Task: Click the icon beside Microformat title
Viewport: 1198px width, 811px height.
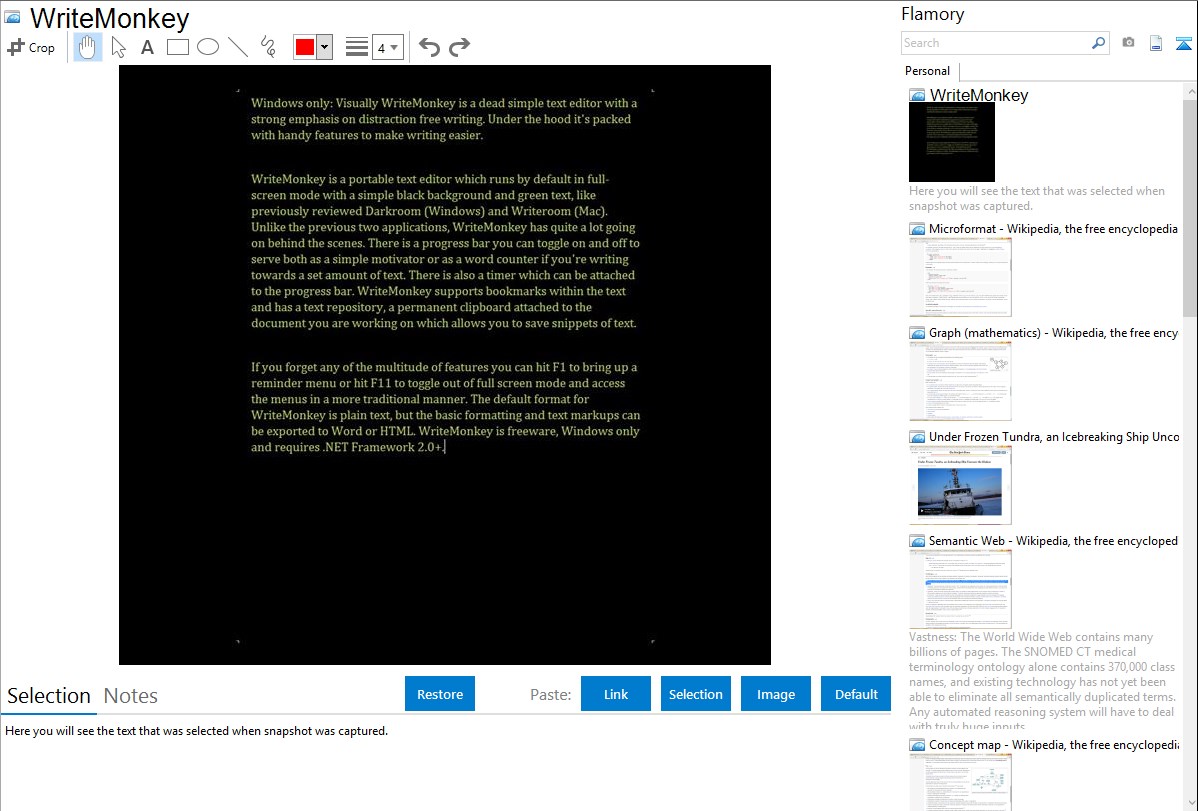Action: pyautogui.click(x=917, y=229)
